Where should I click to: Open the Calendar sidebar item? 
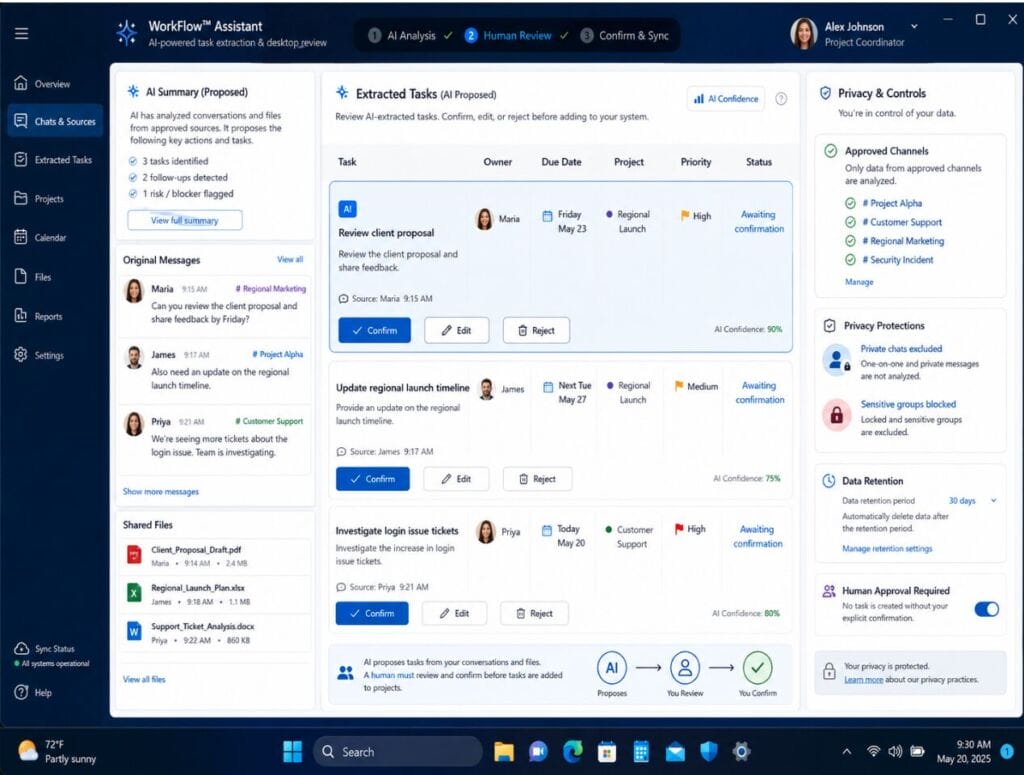point(40,238)
